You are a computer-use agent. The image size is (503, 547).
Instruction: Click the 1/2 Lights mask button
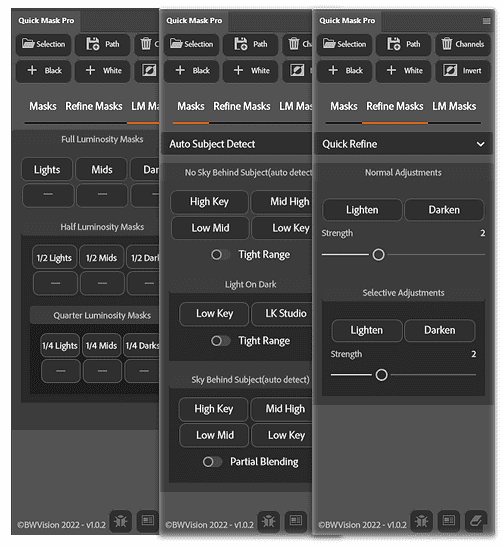(x=54, y=258)
